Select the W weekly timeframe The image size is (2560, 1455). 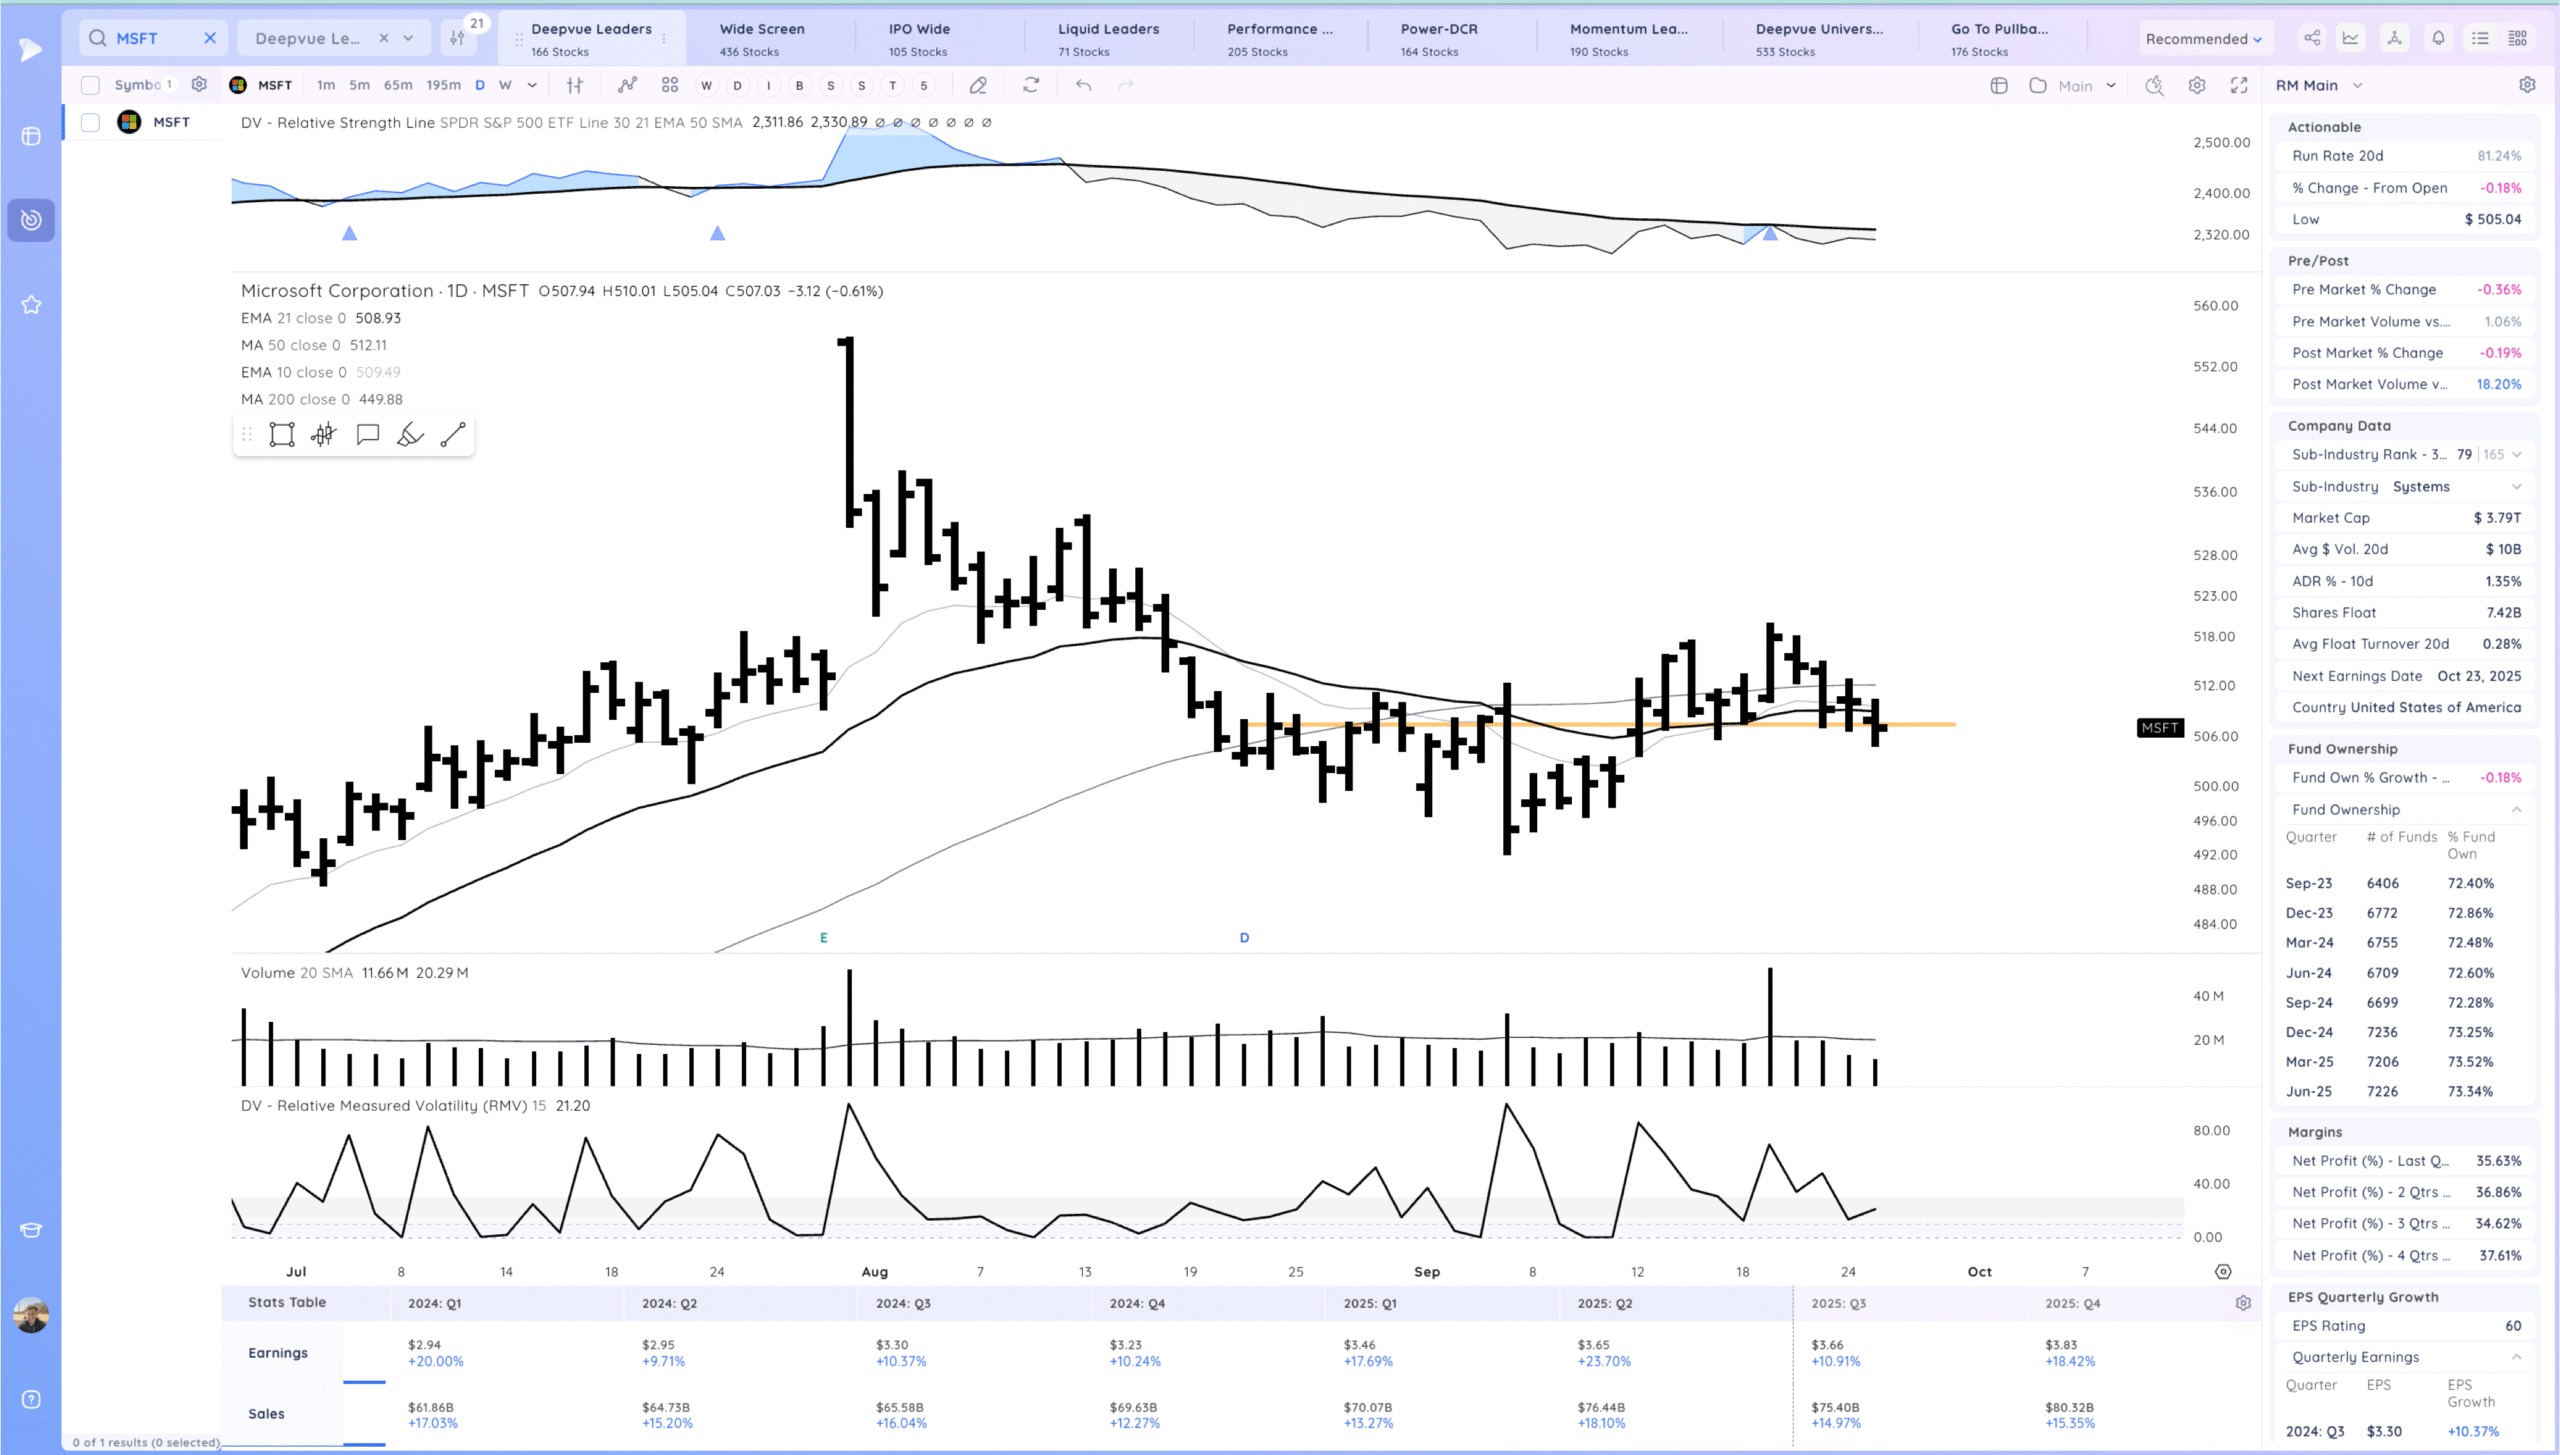coord(505,85)
